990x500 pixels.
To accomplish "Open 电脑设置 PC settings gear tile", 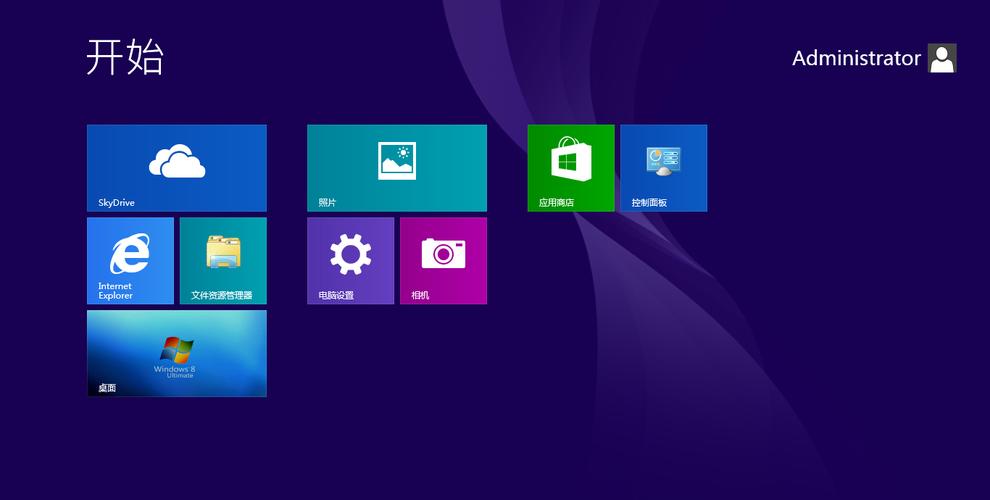I will pos(350,261).
